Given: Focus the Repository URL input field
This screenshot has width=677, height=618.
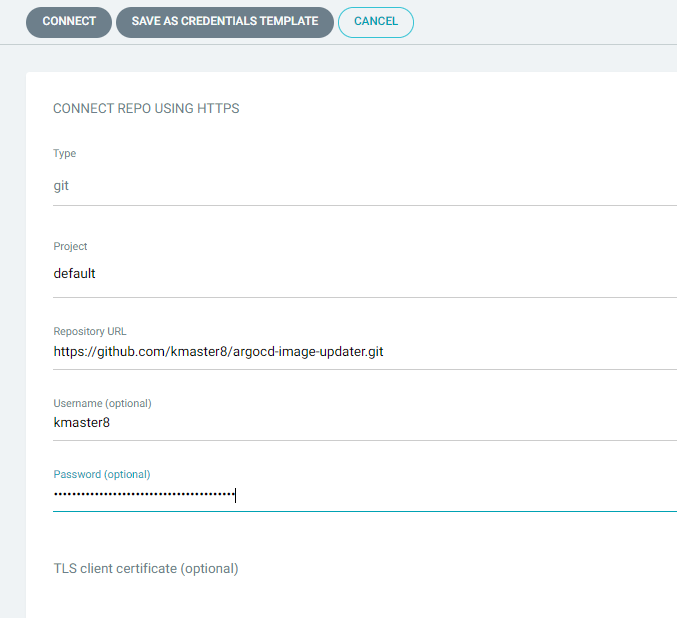Looking at the screenshot, I should pos(365,352).
